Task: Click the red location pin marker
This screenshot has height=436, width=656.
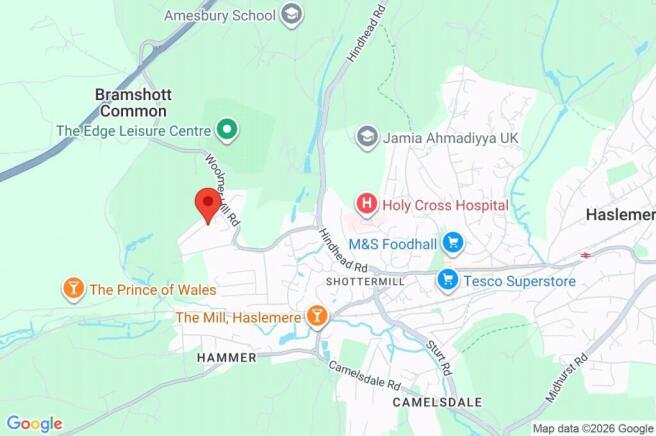Action: coord(208,206)
